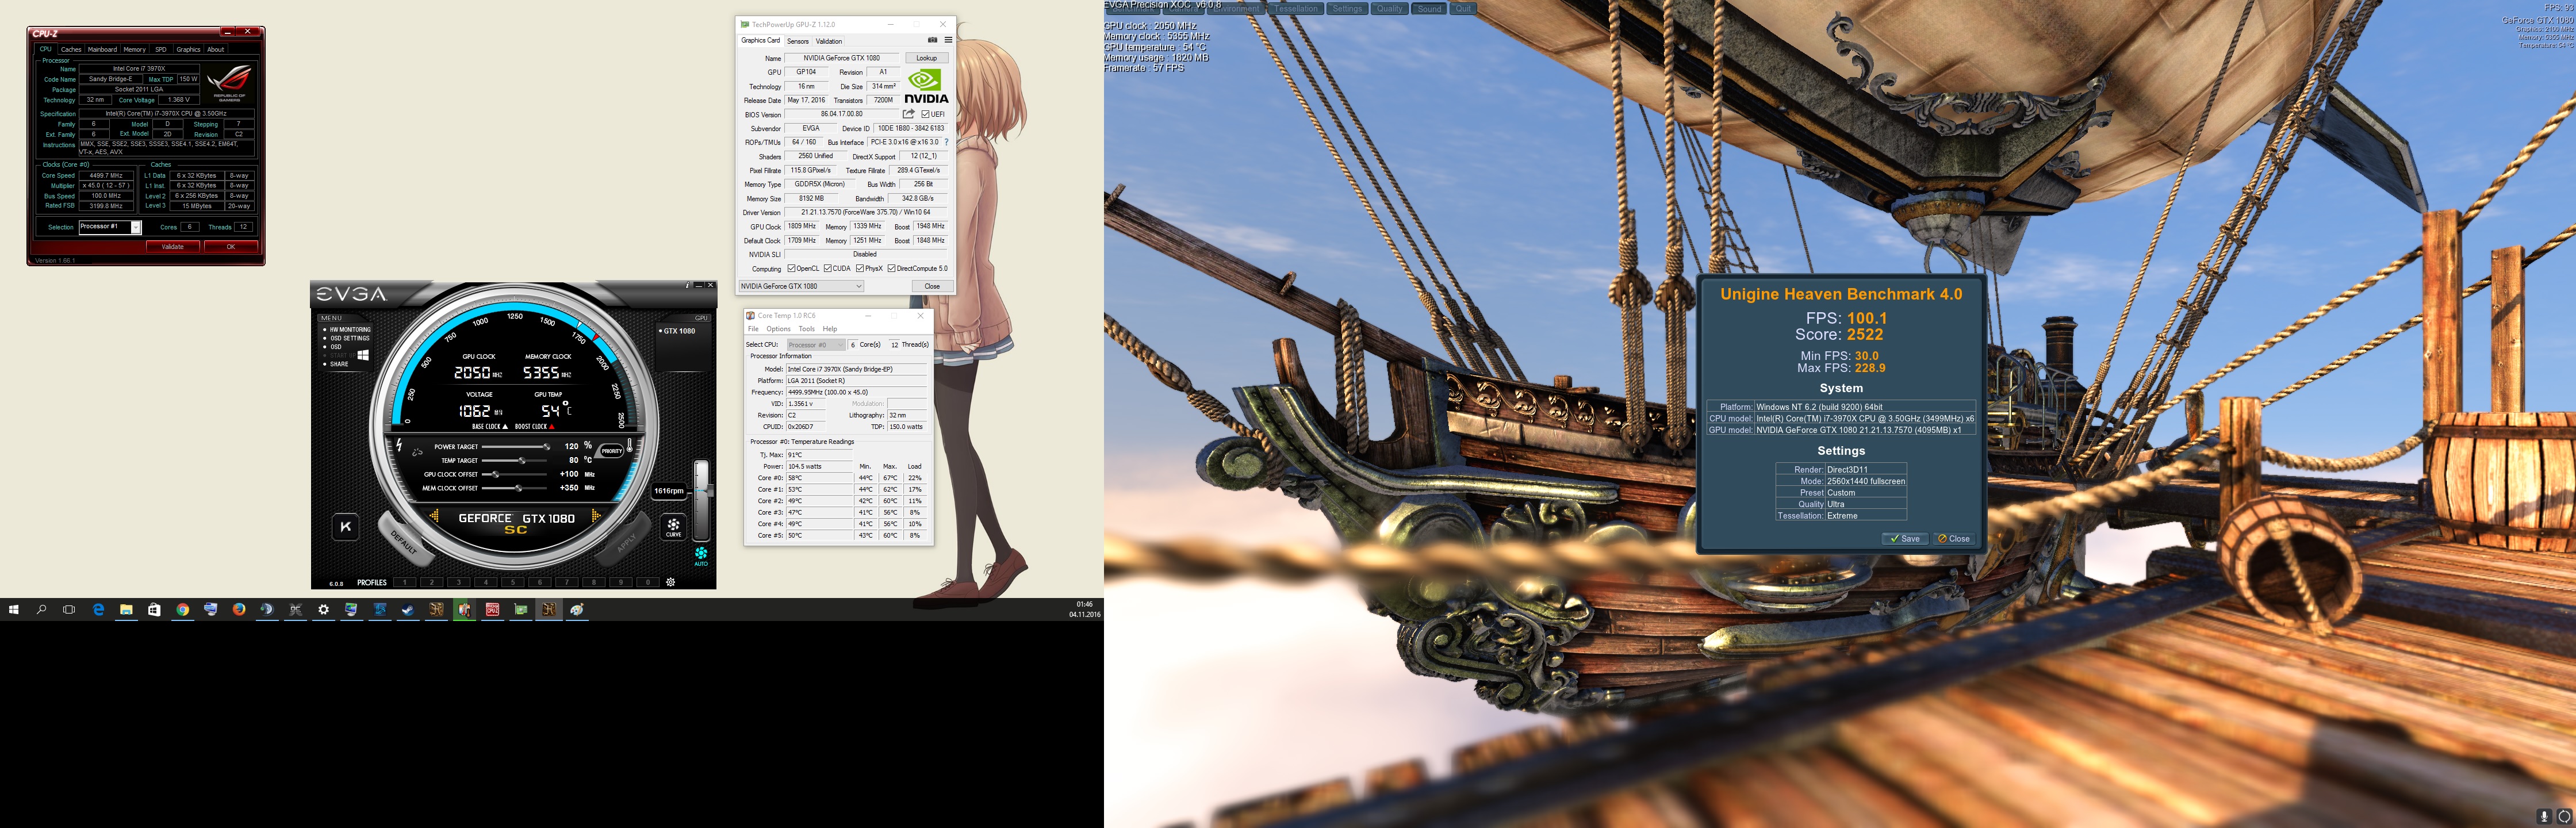Open Task View on the taskbar
Screen dimensions: 2576x828
coord(69,609)
